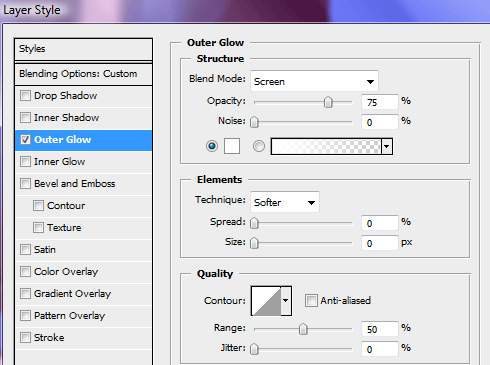Enable the Color Overlay checkbox
Image resolution: width=490 pixels, height=365 pixels.
click(x=25, y=272)
